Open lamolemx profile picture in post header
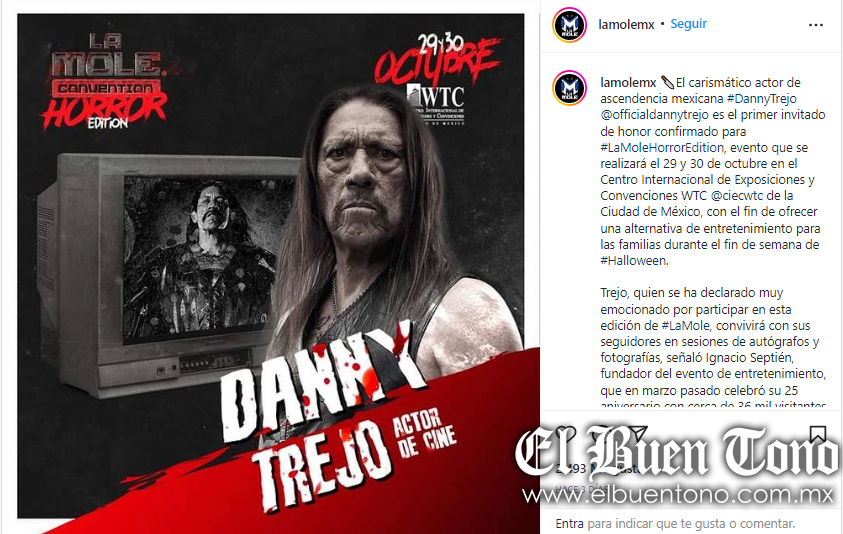843x534 pixels. (x=569, y=25)
